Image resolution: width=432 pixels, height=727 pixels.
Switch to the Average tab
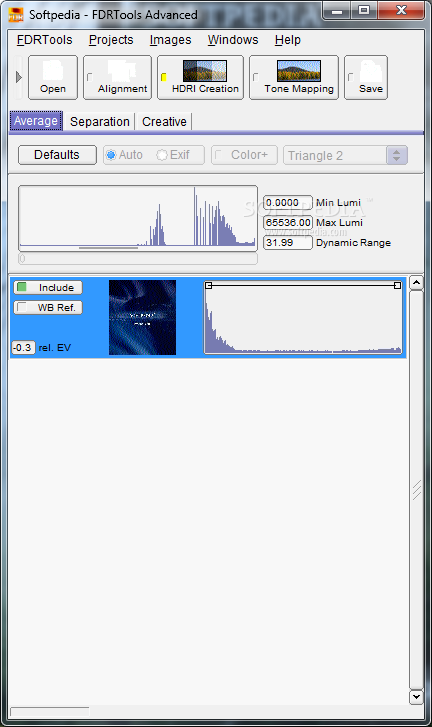click(x=36, y=121)
